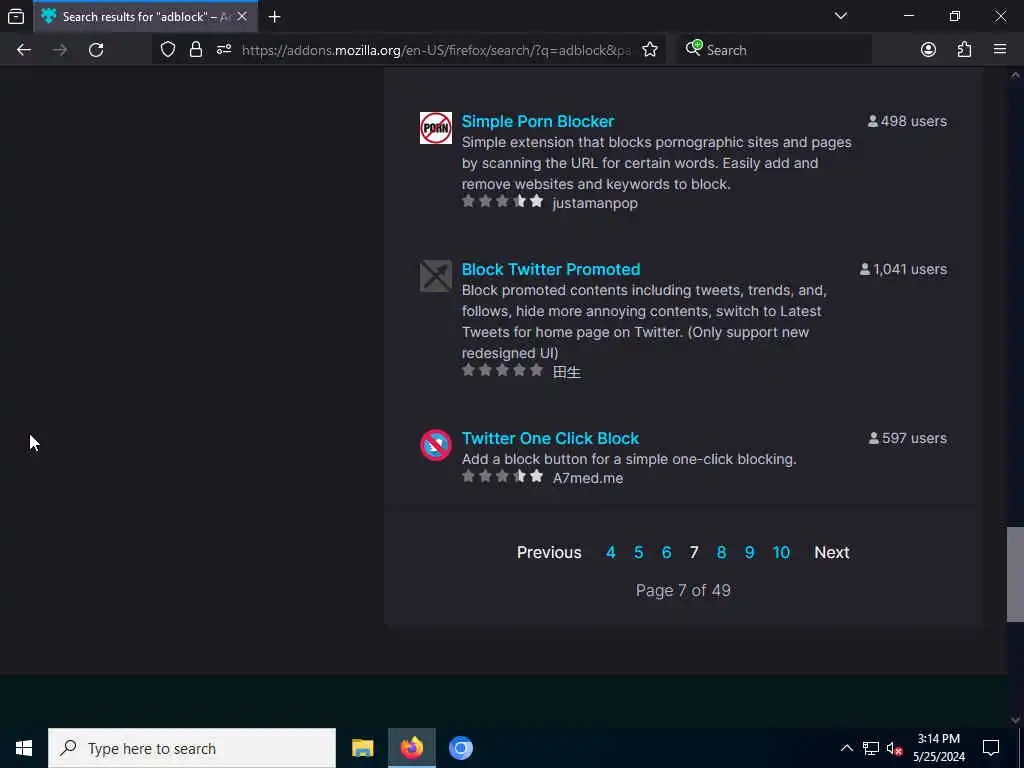This screenshot has height=768, width=1024.
Task: Open Firefox View icon in tab strip
Action: pyautogui.click(x=16, y=16)
